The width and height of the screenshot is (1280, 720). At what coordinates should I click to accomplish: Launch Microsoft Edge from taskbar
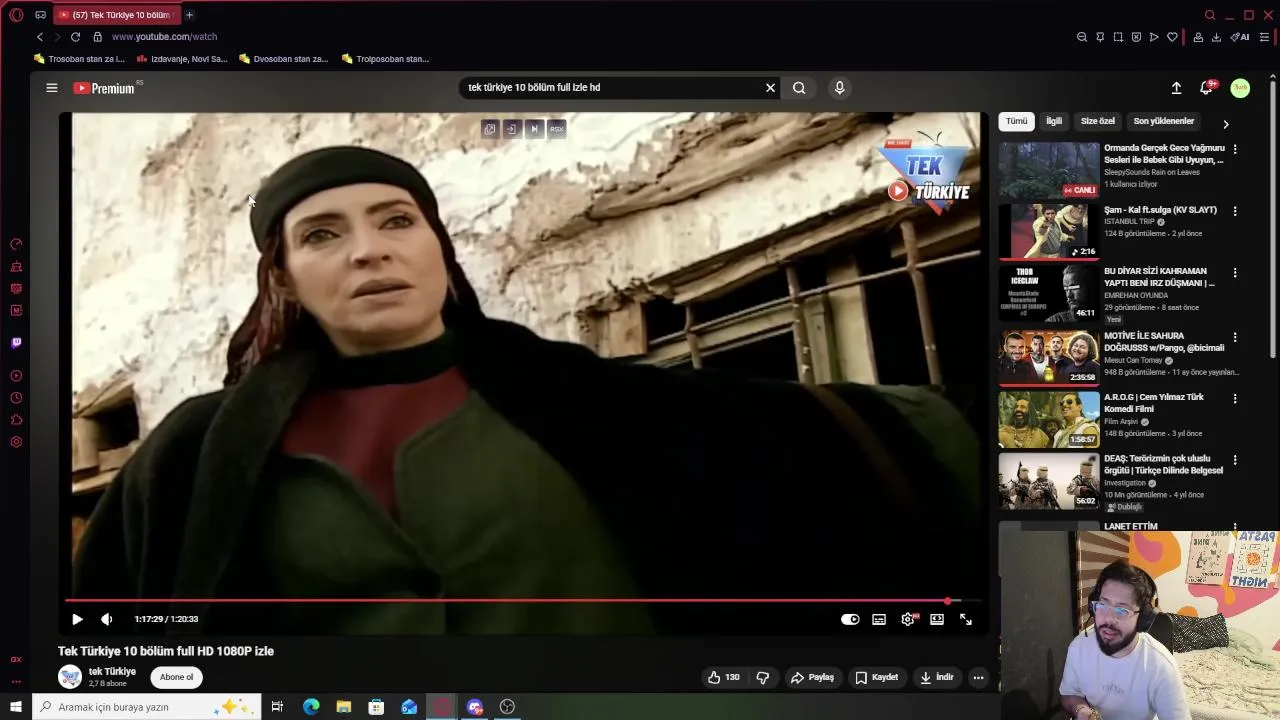[311, 707]
